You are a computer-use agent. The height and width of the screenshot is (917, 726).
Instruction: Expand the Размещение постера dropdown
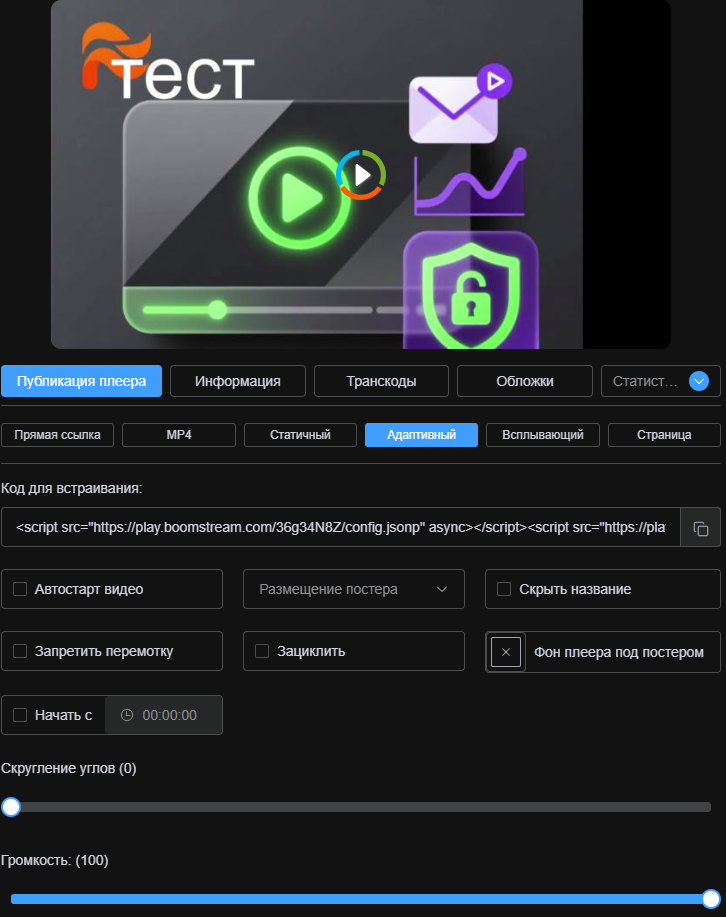(x=354, y=589)
